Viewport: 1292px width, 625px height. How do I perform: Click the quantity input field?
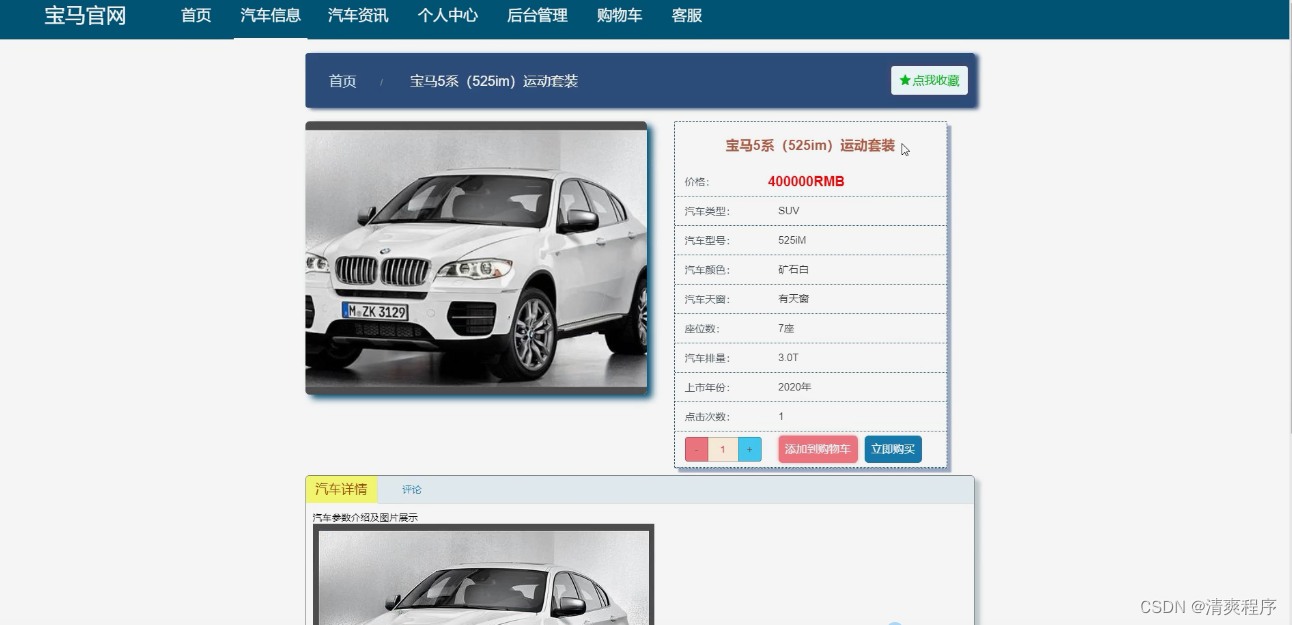[722, 449]
